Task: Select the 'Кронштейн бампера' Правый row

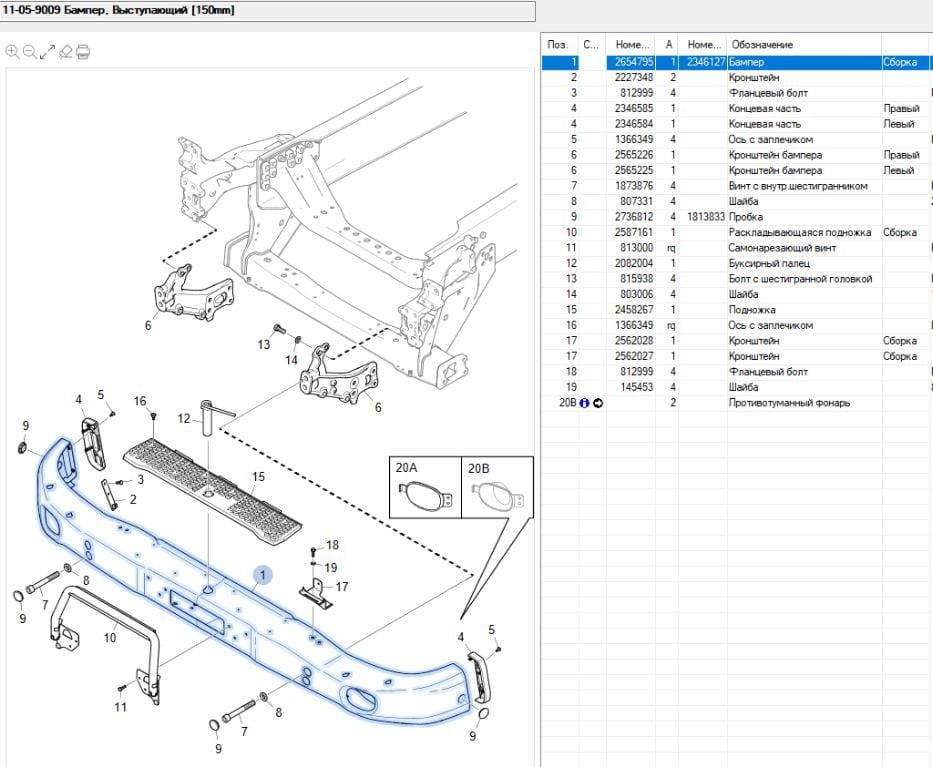Action: point(775,155)
